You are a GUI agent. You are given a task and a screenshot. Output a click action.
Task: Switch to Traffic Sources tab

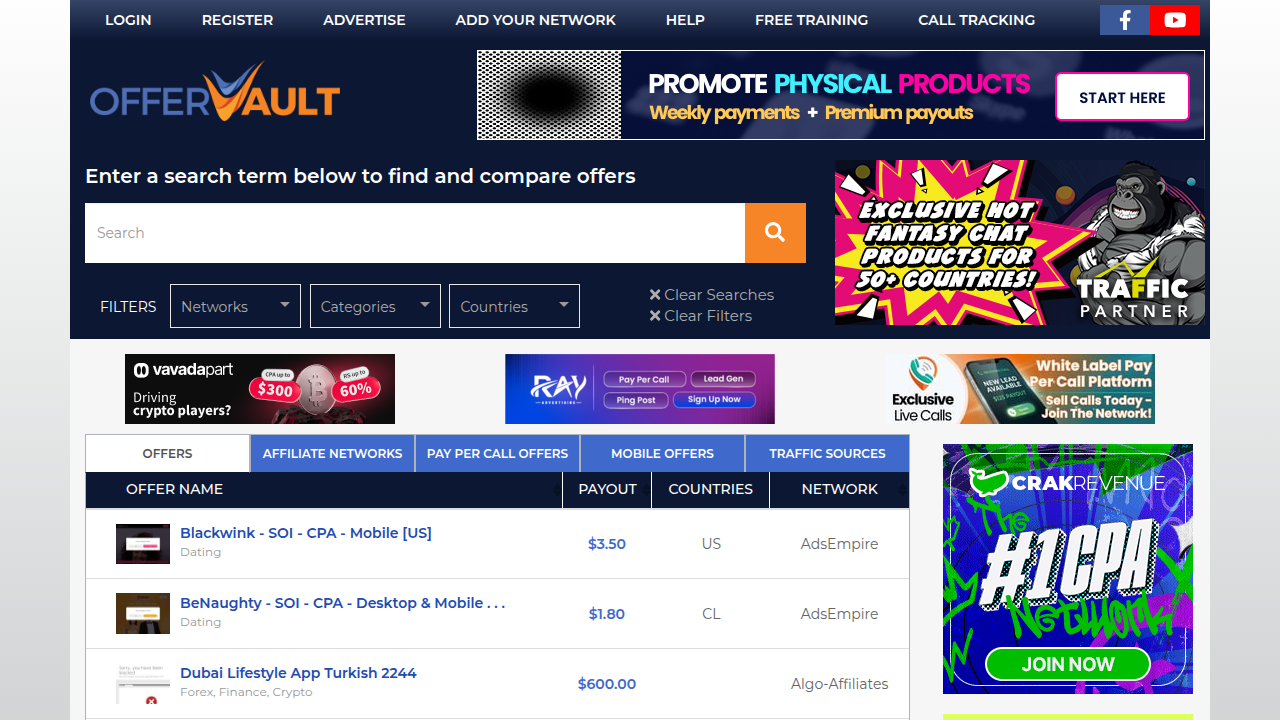pyautogui.click(x=827, y=453)
